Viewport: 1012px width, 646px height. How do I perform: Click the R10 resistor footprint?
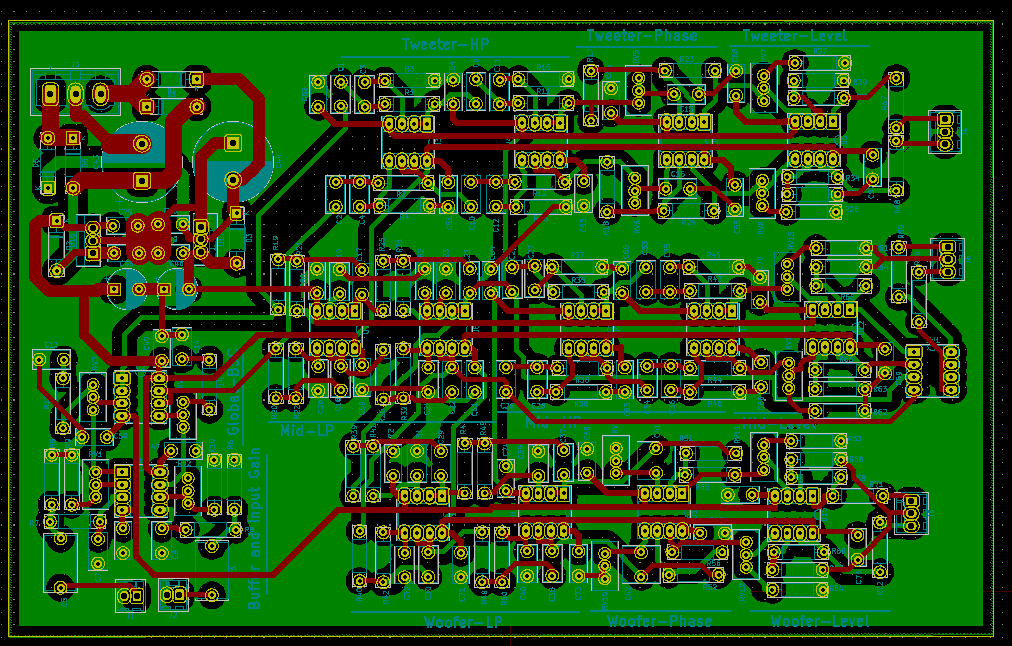pyautogui.click(x=214, y=485)
